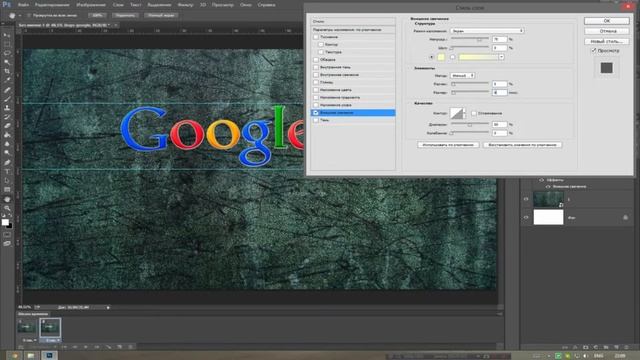Open the timeline panel flyout menu

click(x=499, y=314)
